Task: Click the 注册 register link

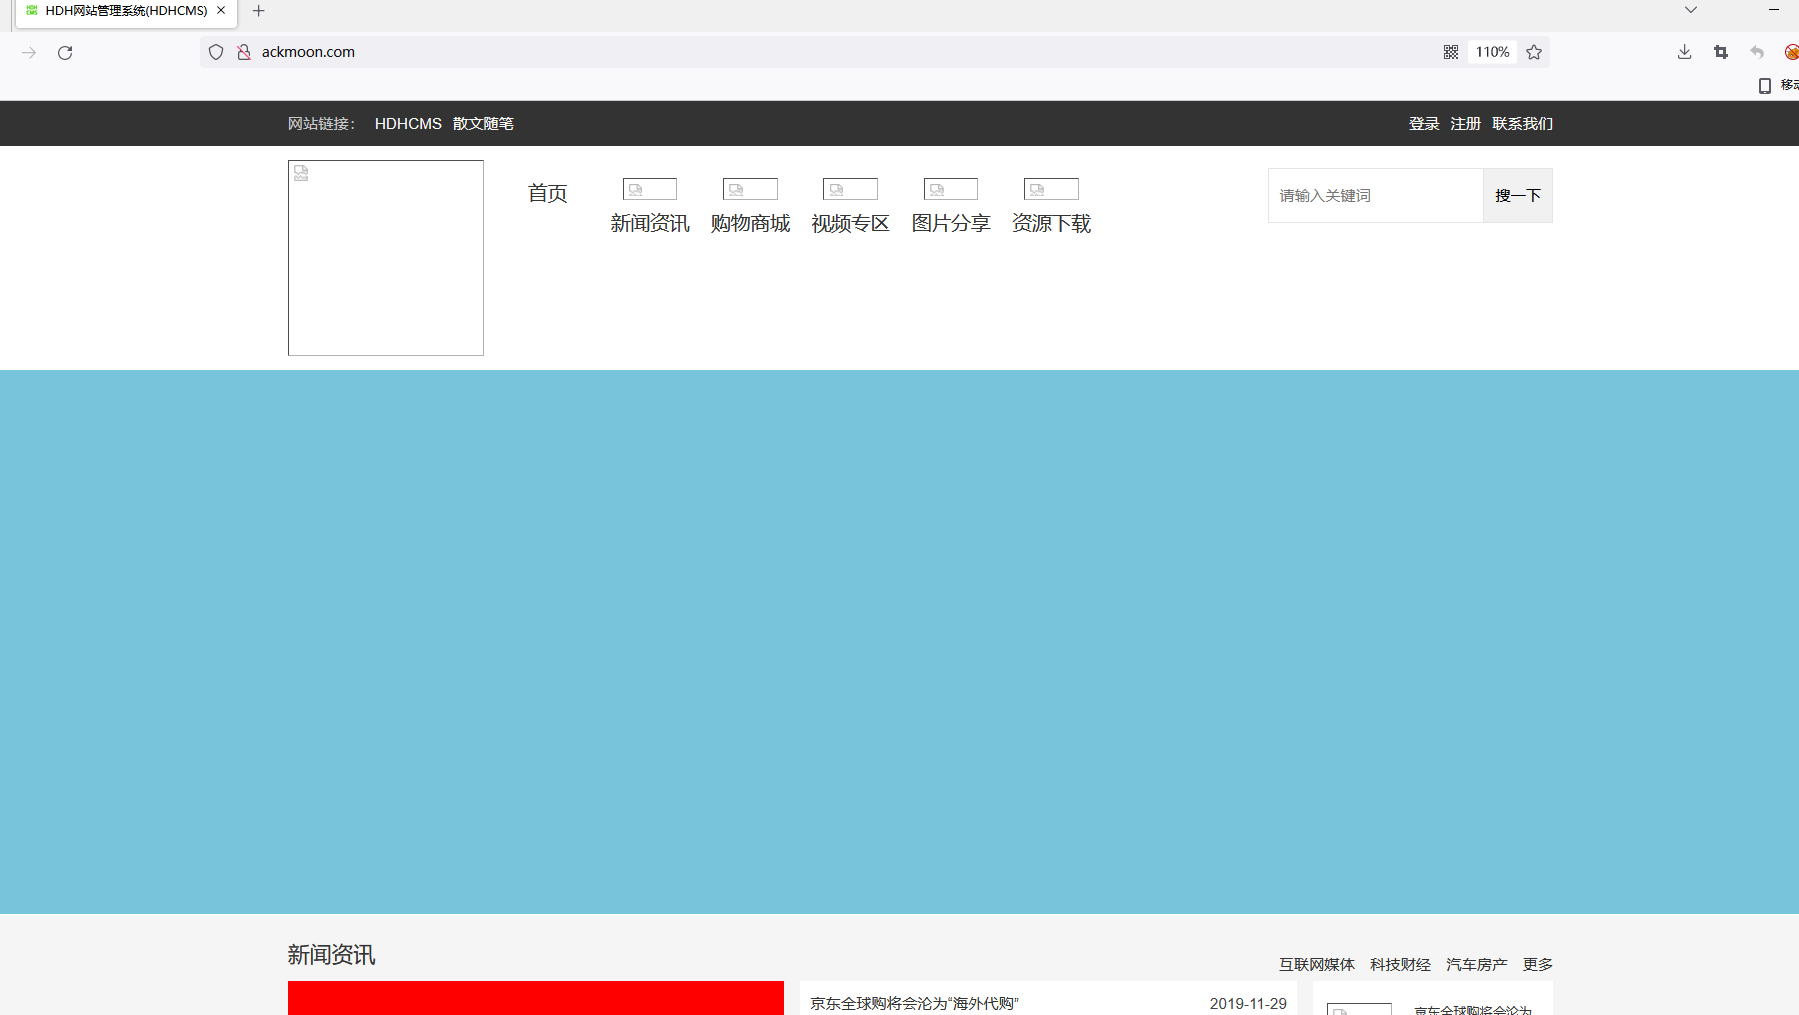Action: click(1466, 124)
